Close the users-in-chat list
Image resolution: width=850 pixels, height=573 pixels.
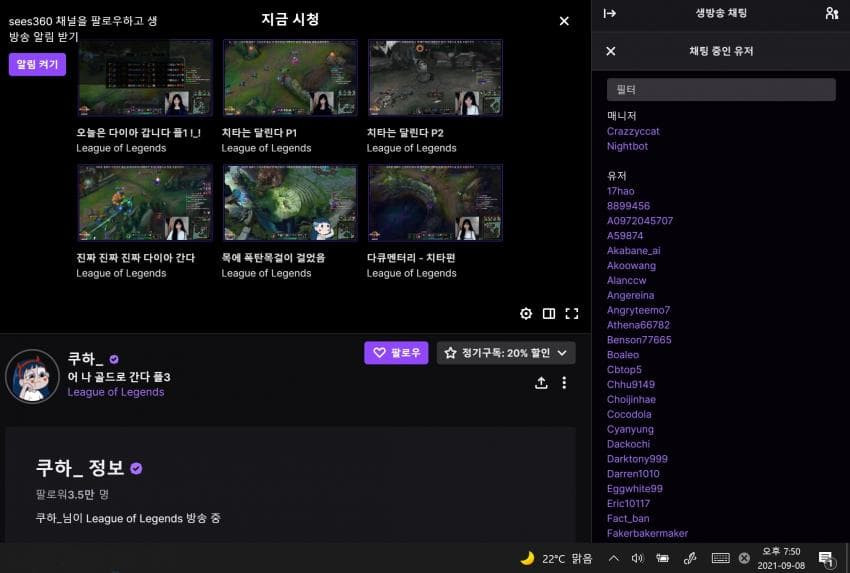point(610,51)
